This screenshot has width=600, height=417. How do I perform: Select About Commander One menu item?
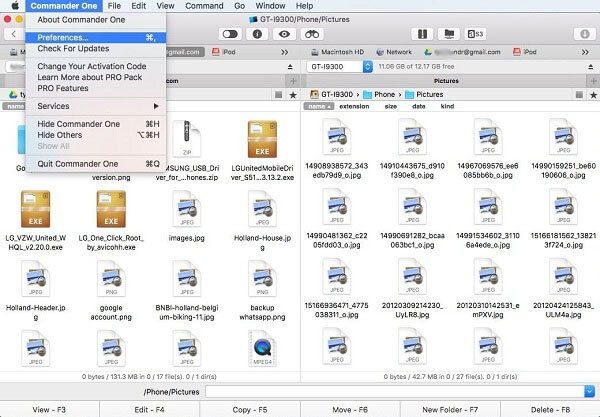click(x=96, y=20)
